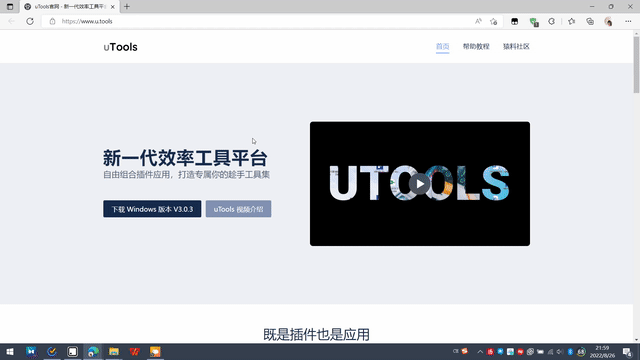640x360 pixels.
Task: Select the uTools官网 browser tab
Action: point(69,7)
